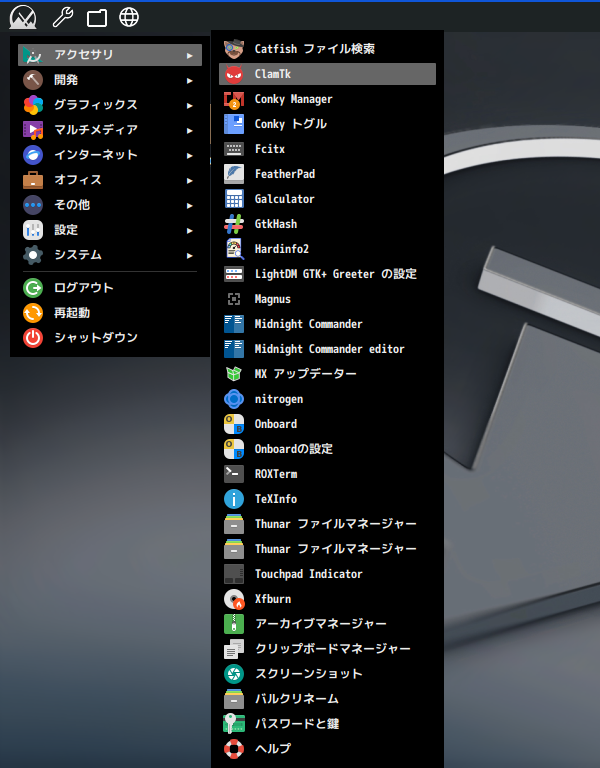Screen dimensions: 600x768
Task: Click the GtkHash hash-symbol icon
Action: pyautogui.click(x=234, y=224)
